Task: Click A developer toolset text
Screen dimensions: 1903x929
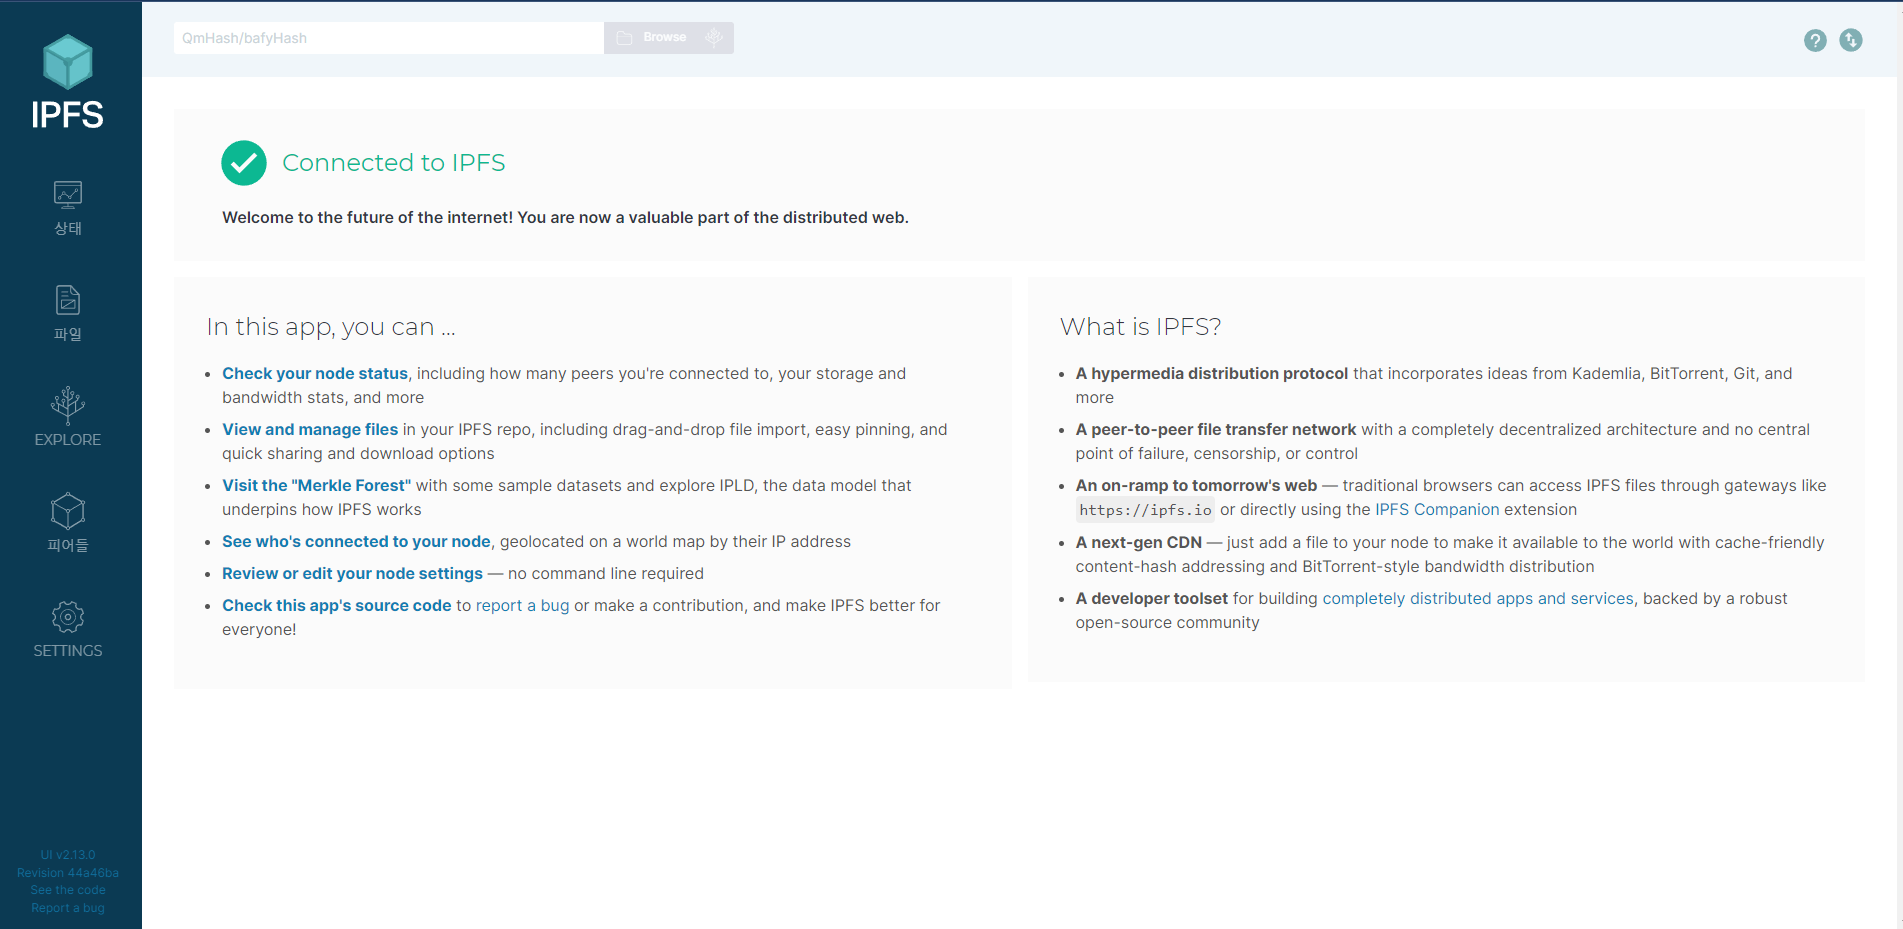Action: (1152, 598)
